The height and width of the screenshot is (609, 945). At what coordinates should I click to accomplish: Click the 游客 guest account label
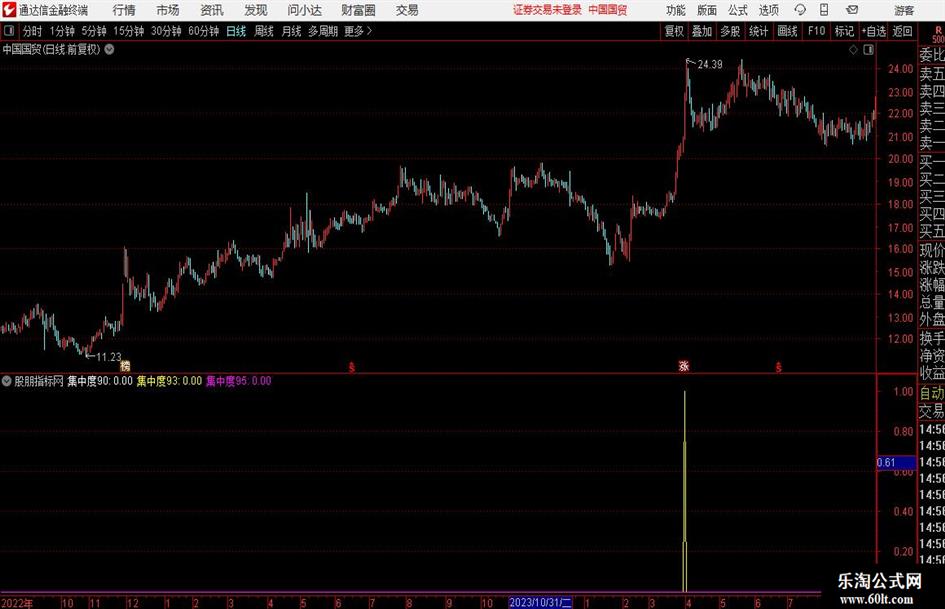(x=903, y=10)
